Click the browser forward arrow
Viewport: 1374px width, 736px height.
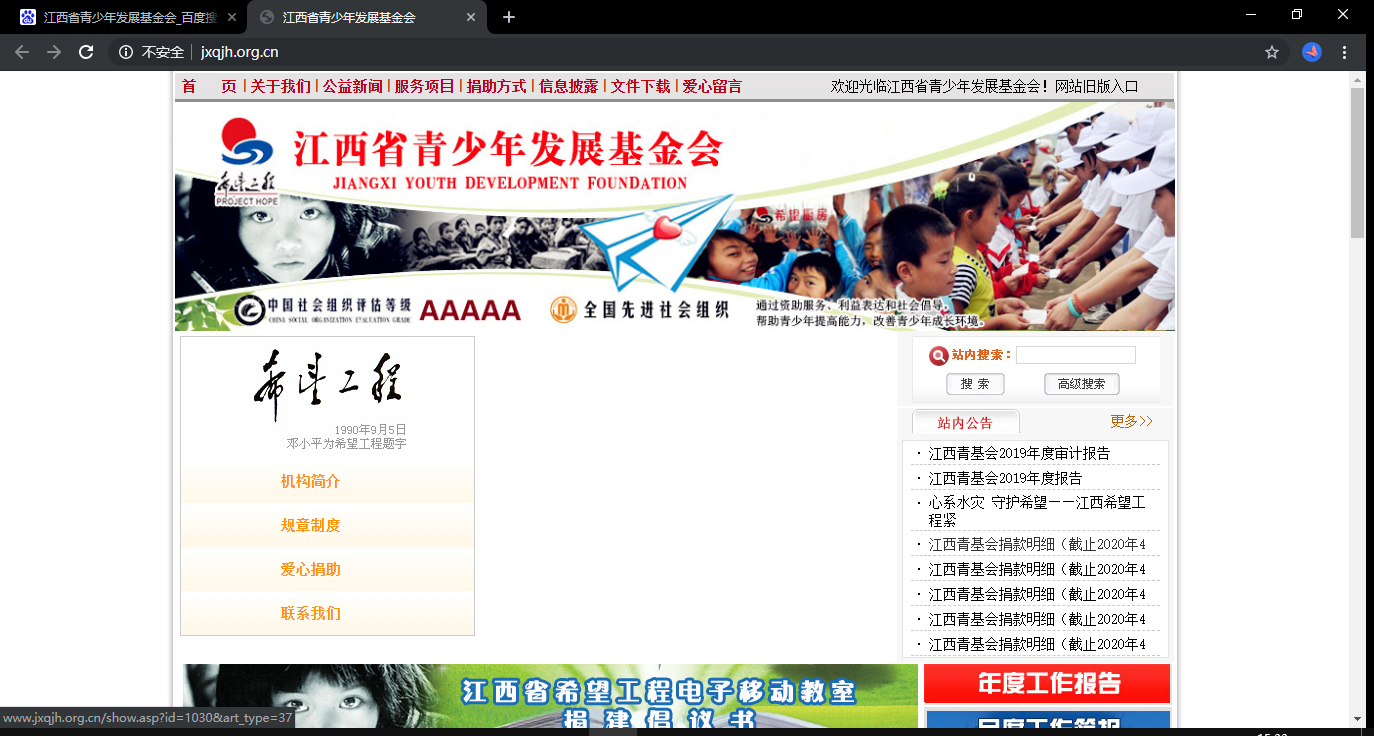(54, 52)
